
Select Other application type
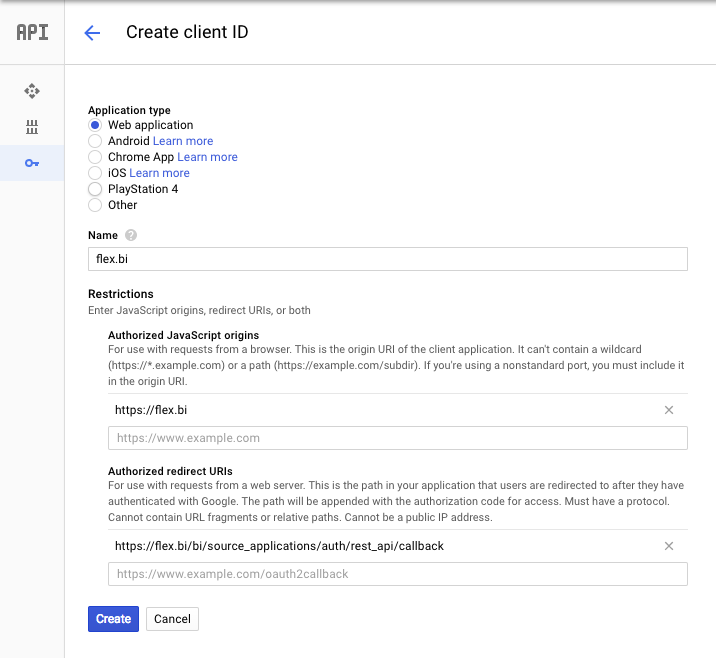pyautogui.click(x=95, y=205)
